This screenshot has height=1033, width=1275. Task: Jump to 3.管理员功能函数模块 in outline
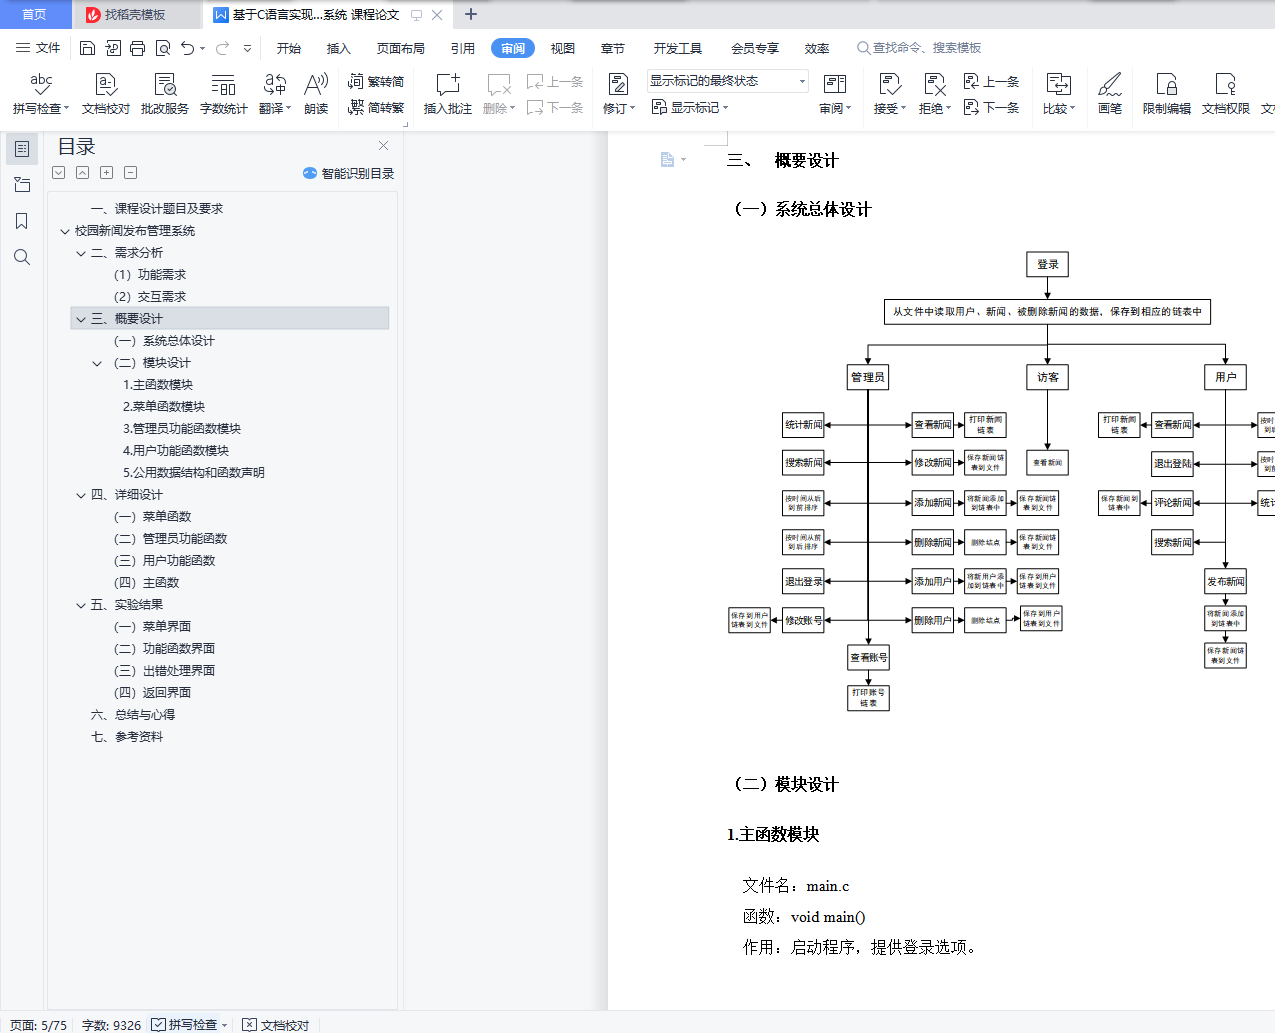182,429
